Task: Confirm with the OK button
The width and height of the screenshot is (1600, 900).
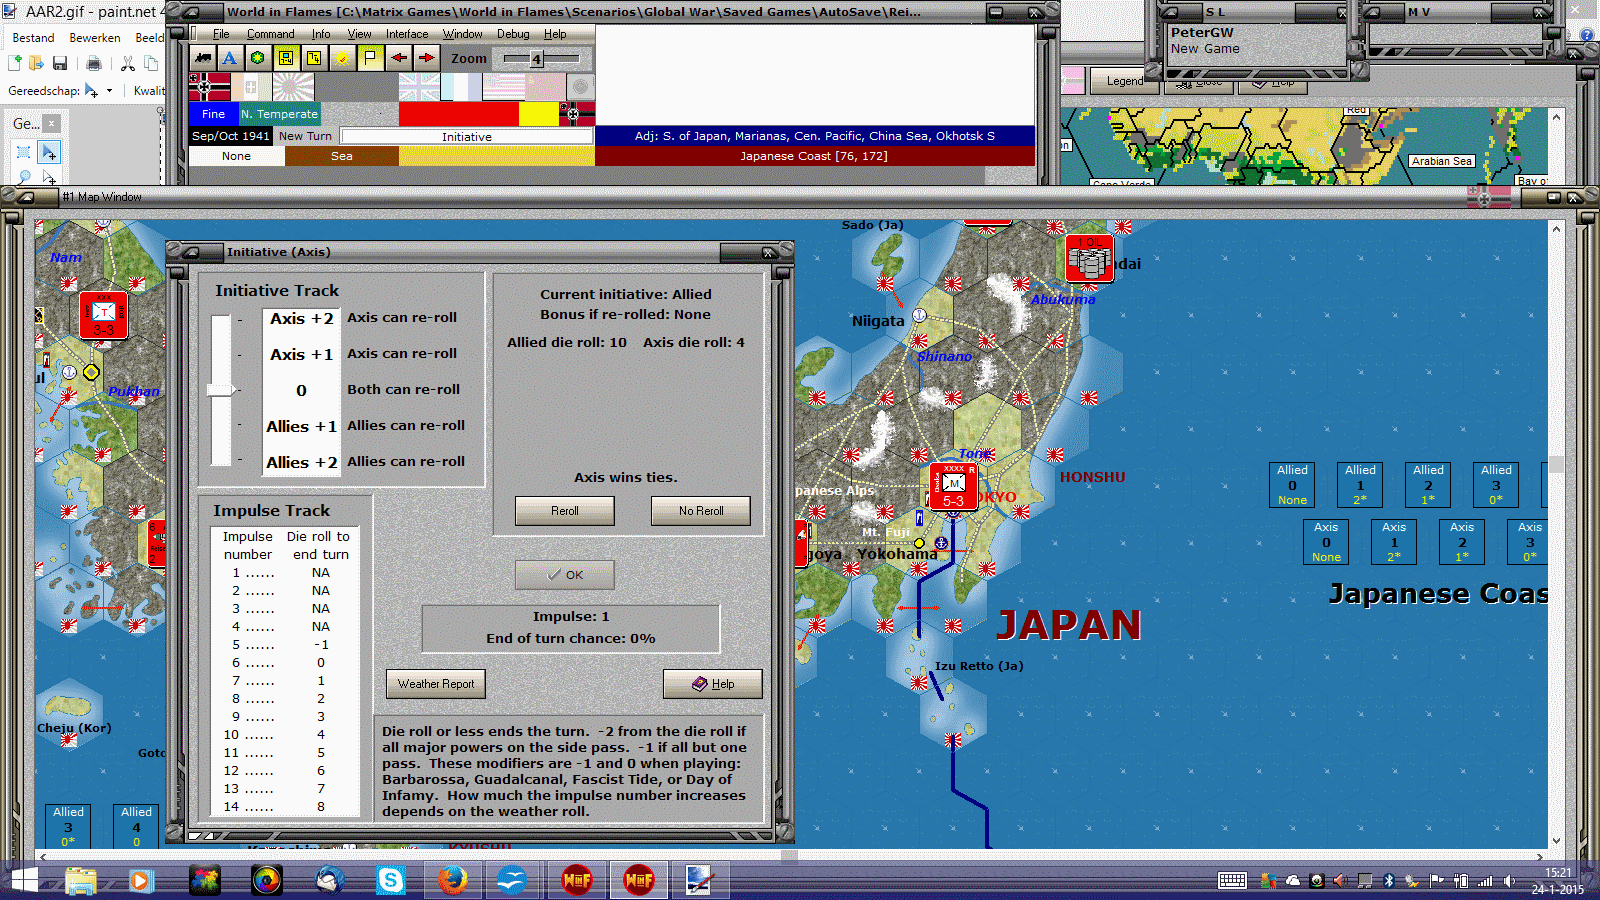Action: click(565, 575)
